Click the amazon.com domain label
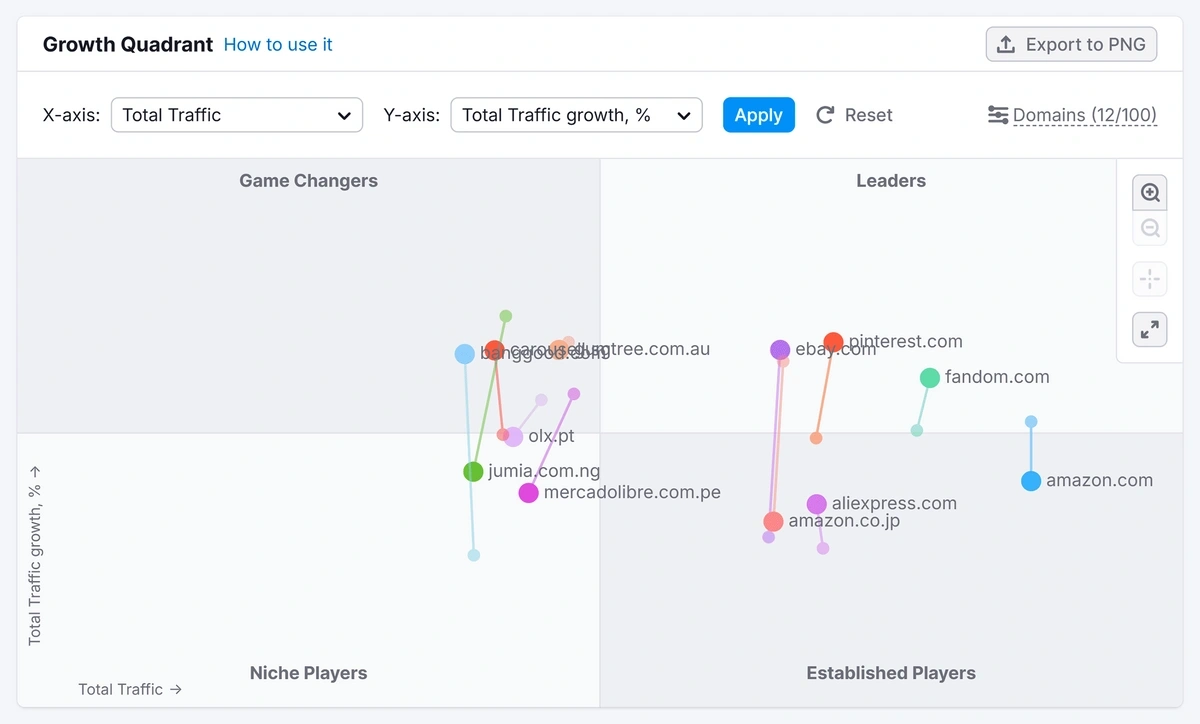The width and height of the screenshot is (1200, 724). coord(1100,481)
